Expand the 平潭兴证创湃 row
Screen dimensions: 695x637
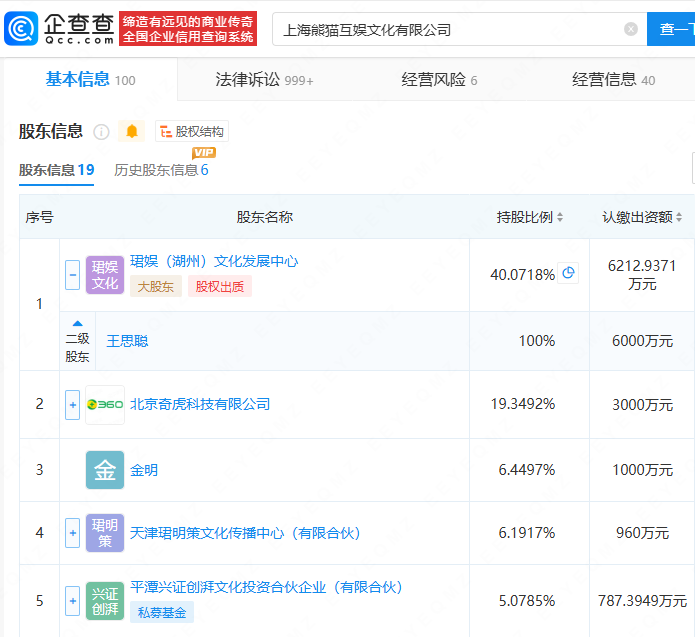point(73,601)
